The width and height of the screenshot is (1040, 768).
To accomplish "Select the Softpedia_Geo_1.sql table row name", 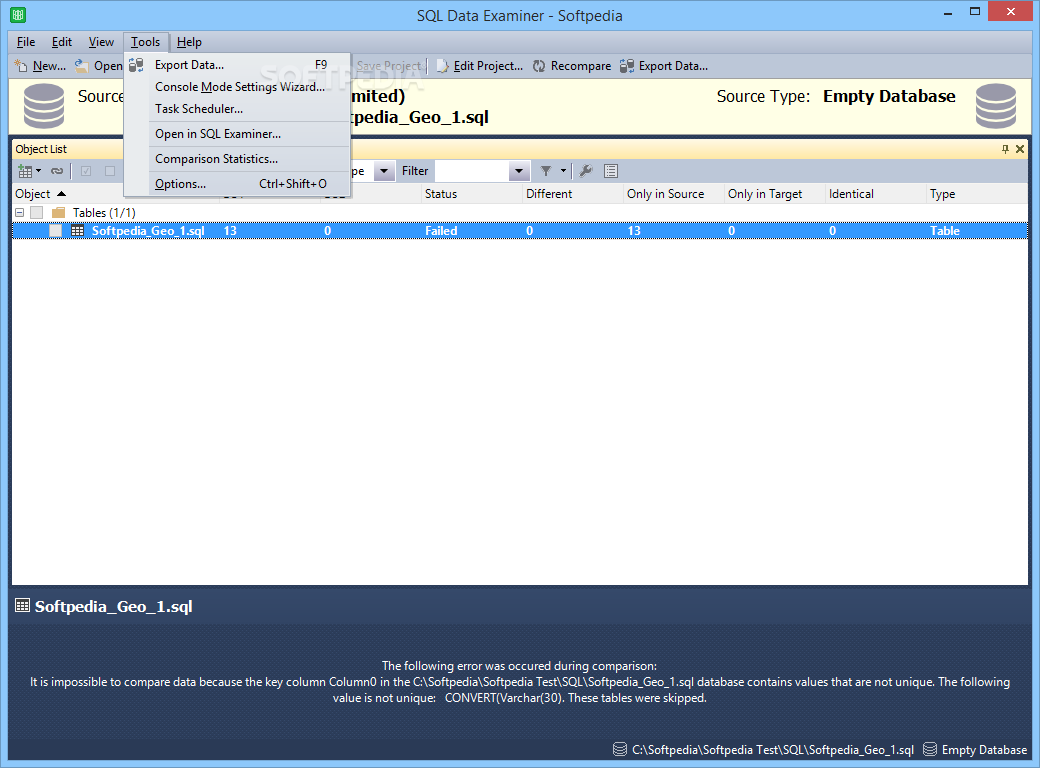I will coord(148,231).
